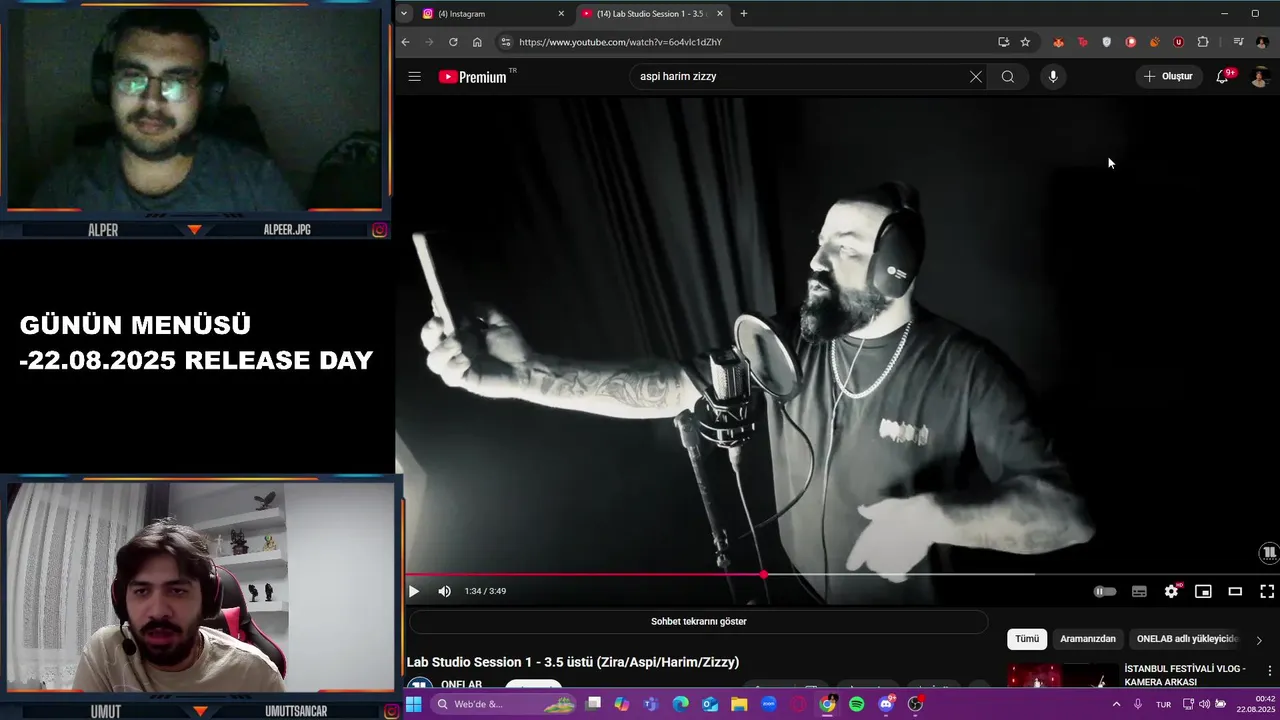Image resolution: width=1280 pixels, height=720 pixels.
Task: Open Microsoft Teams from taskbar
Action: tap(651, 704)
